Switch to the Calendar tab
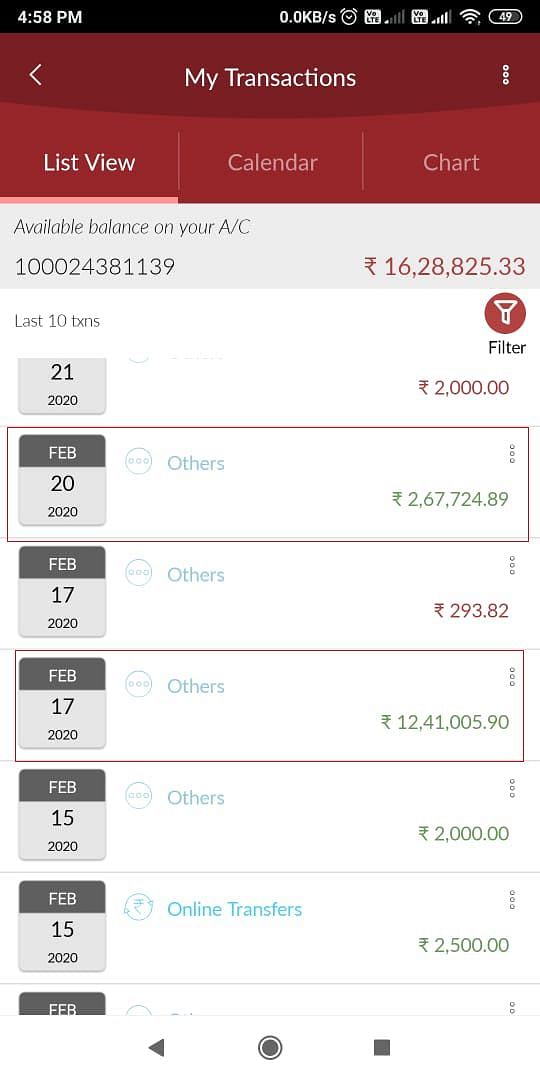 click(272, 163)
